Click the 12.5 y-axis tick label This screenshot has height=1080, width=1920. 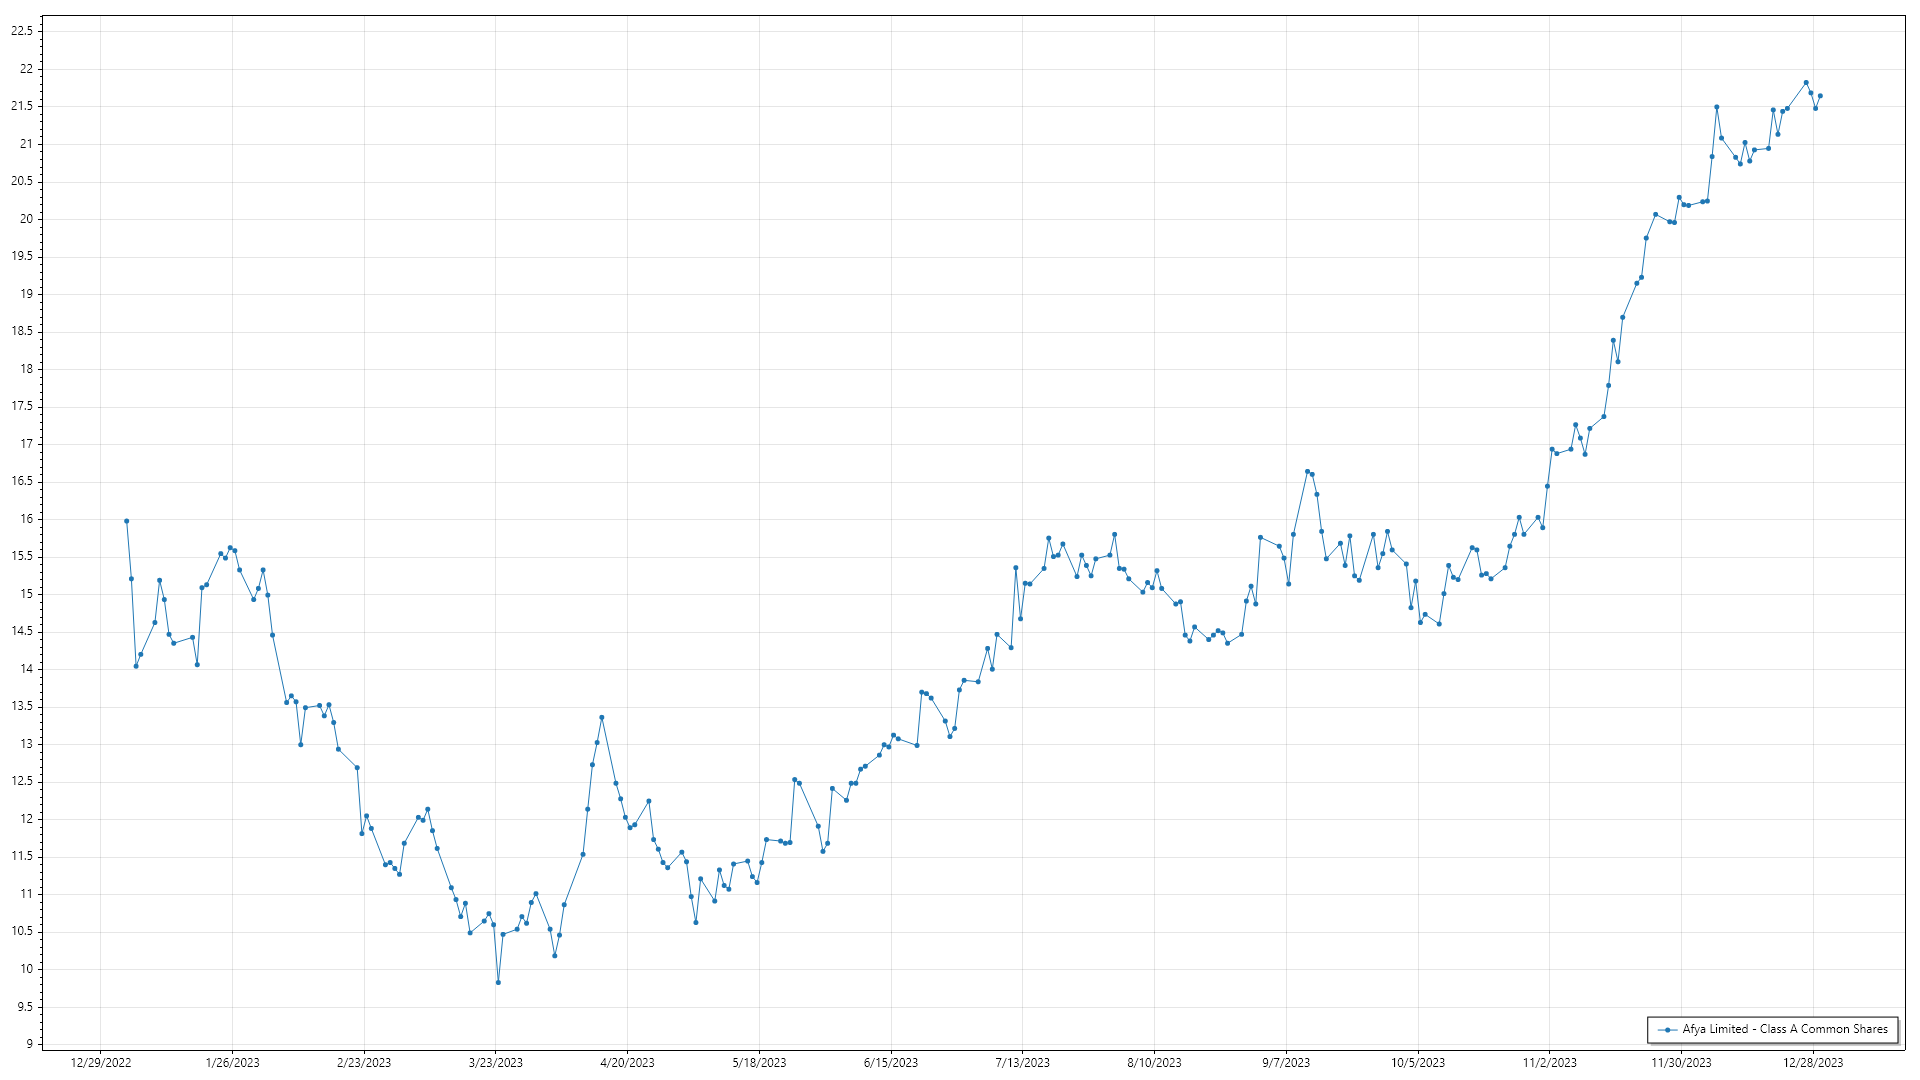22,781
